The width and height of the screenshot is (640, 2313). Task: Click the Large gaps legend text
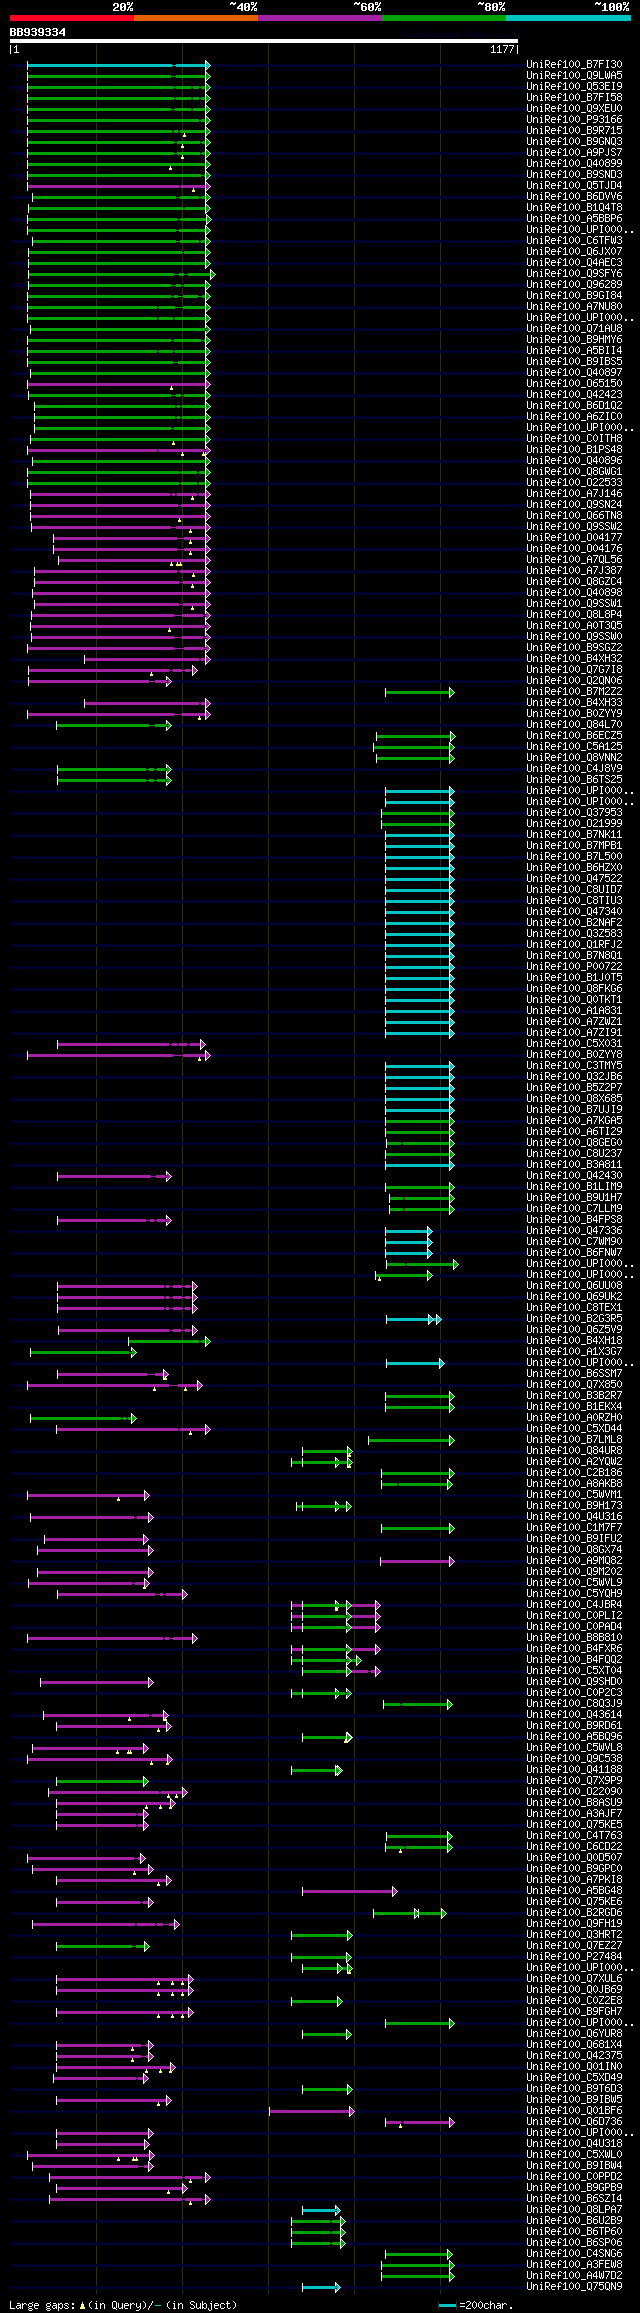pyautogui.click(x=124, y=2305)
